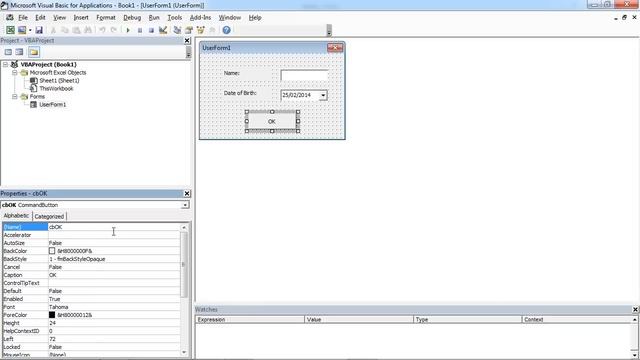
Task: Click the Insert UserForm toolbar icon
Action: tap(22, 30)
